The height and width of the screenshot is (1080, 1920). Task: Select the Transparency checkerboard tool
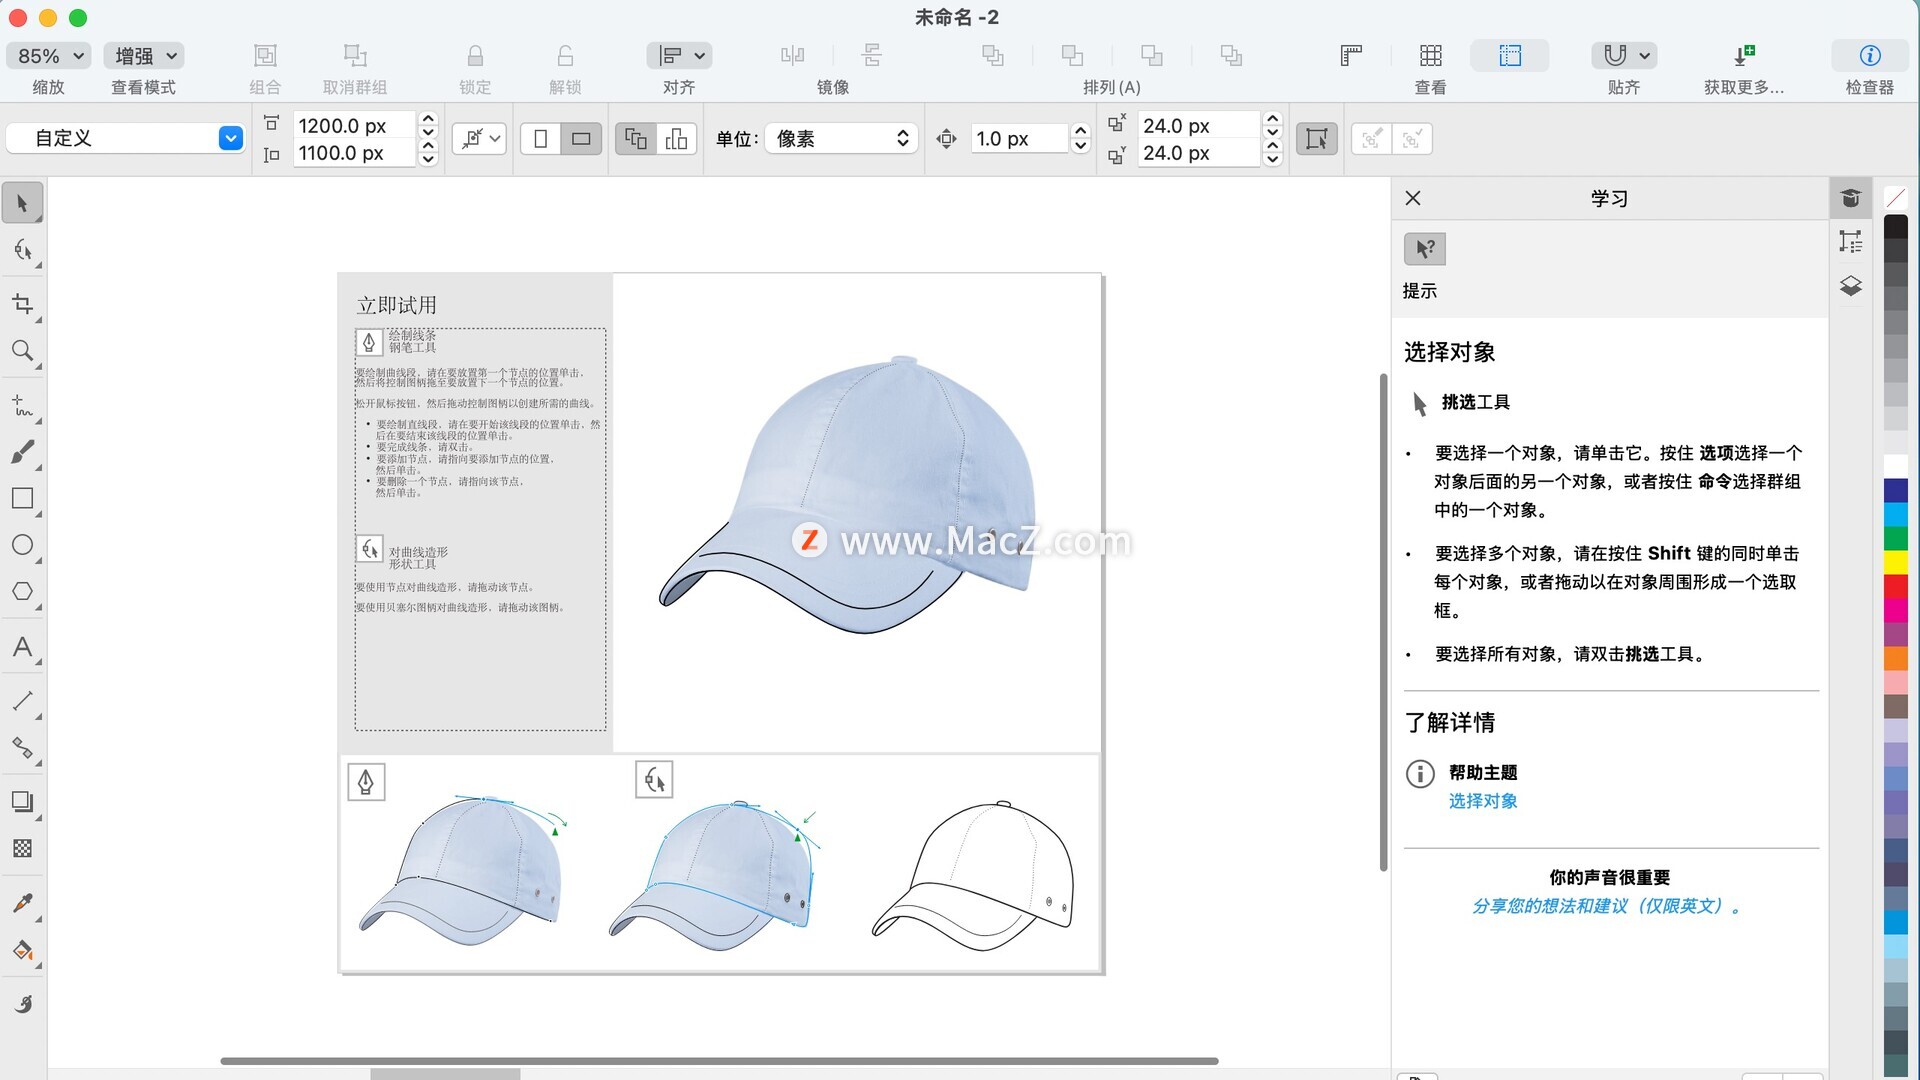(22, 849)
